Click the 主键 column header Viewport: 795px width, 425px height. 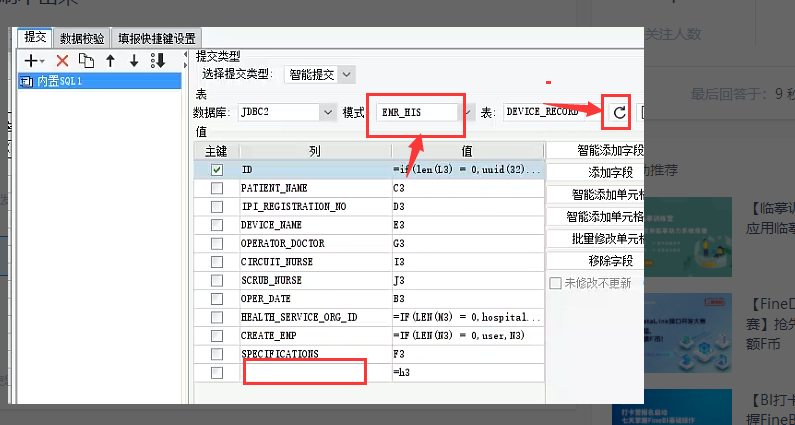tap(216, 151)
